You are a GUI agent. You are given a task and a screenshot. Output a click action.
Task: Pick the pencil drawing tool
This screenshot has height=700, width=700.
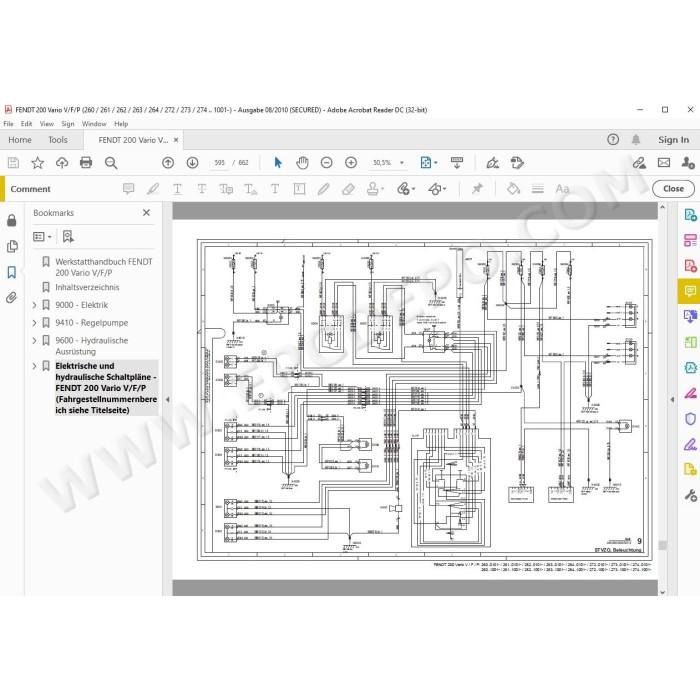coord(323,189)
